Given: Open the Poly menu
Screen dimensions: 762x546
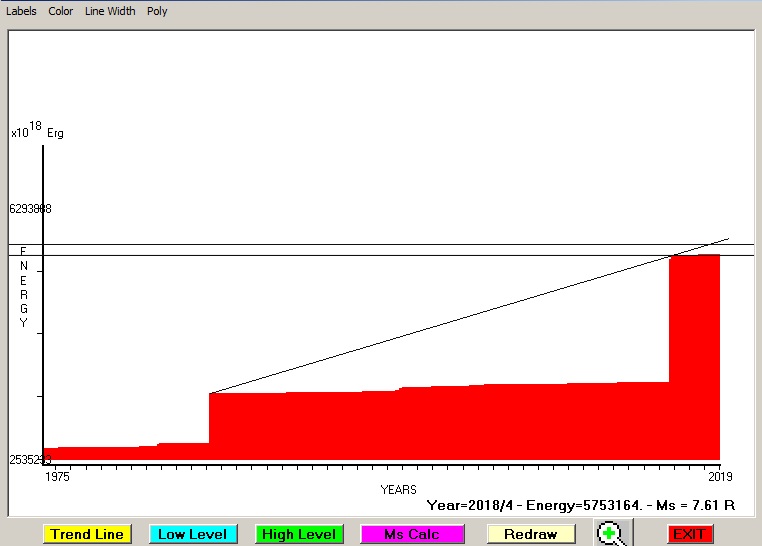Looking at the screenshot, I should point(157,11).
